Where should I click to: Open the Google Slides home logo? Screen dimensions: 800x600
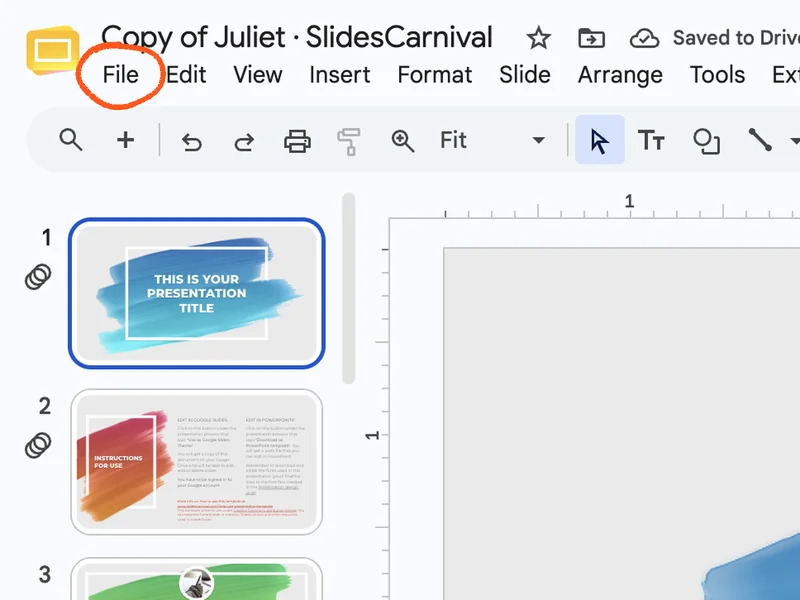tap(53, 50)
